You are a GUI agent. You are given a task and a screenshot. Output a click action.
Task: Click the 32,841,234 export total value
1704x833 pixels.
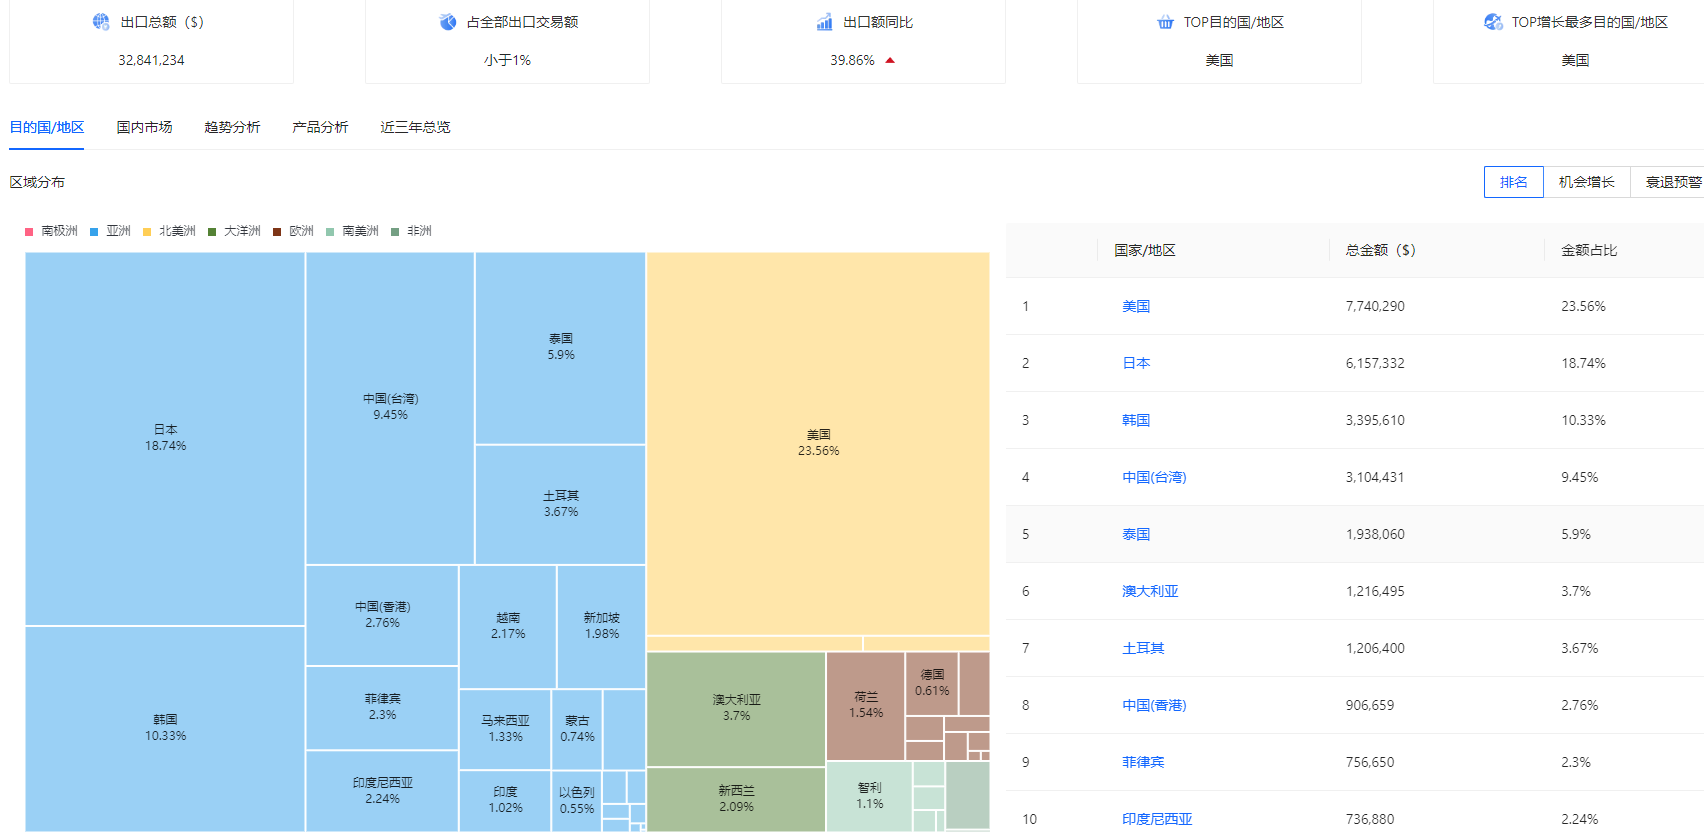151,60
